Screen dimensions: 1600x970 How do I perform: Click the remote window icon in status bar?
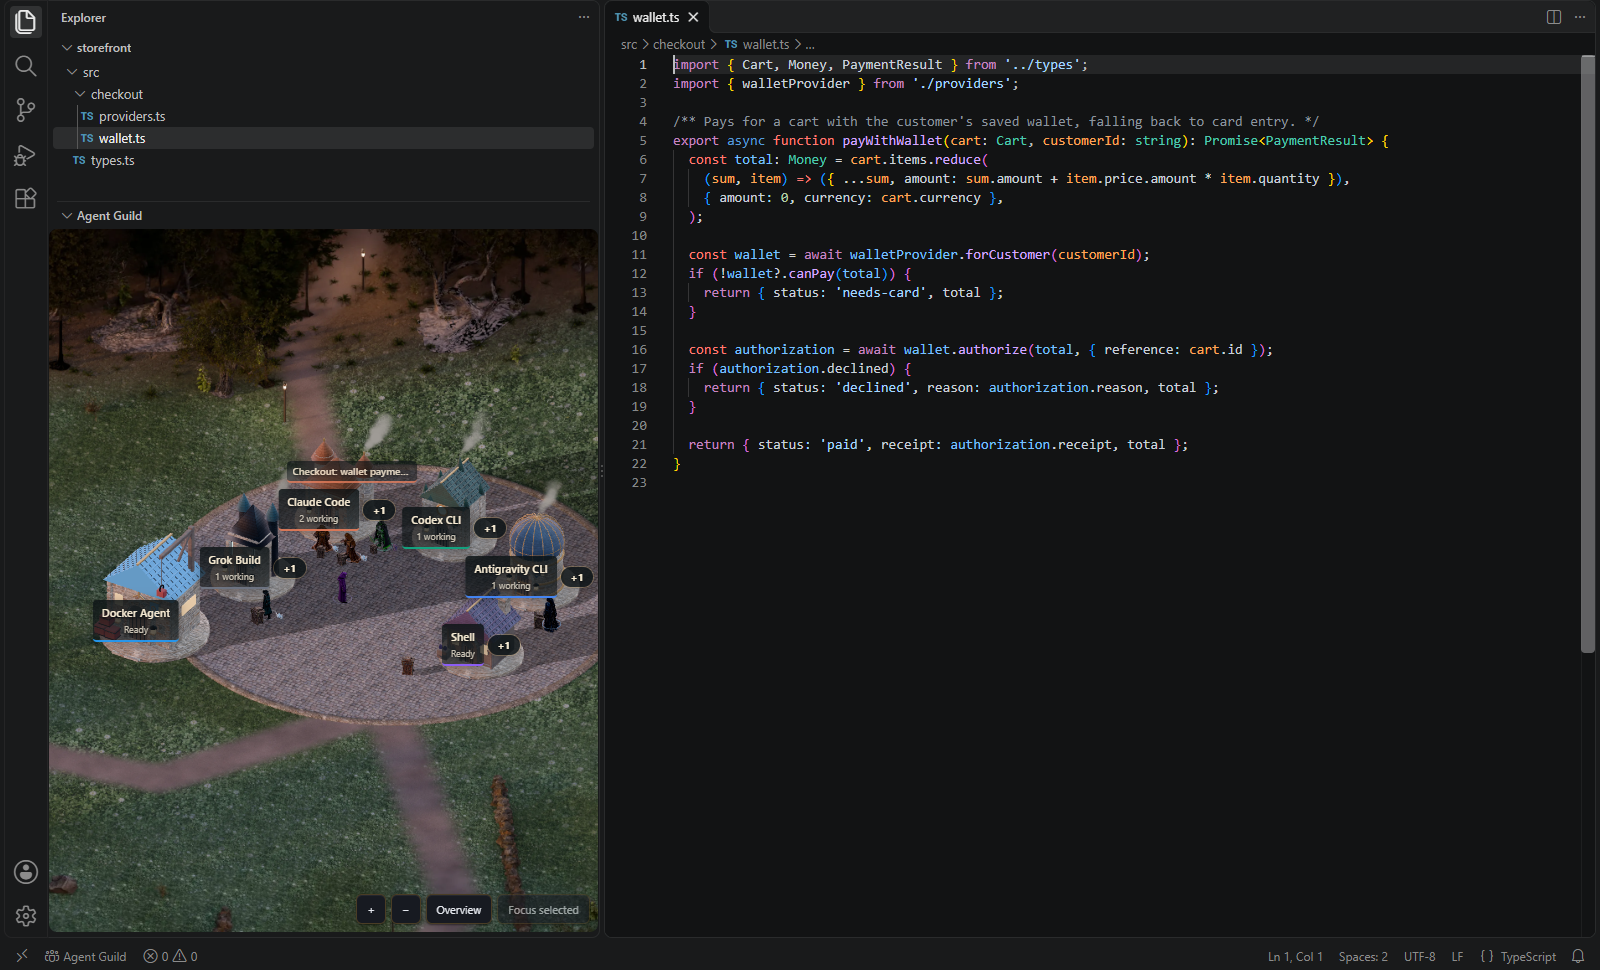22,956
